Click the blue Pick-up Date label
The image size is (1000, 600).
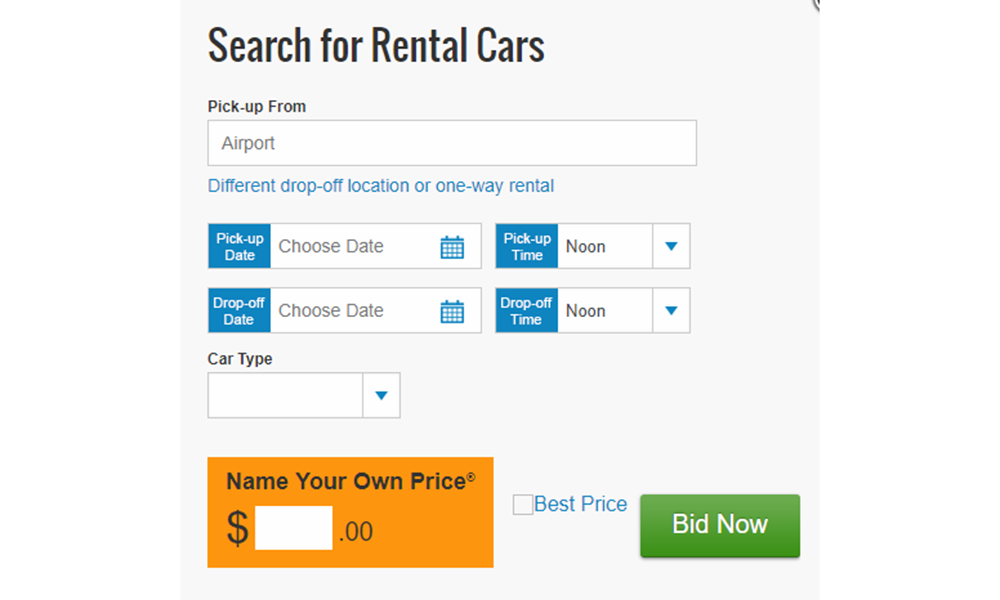(240, 246)
